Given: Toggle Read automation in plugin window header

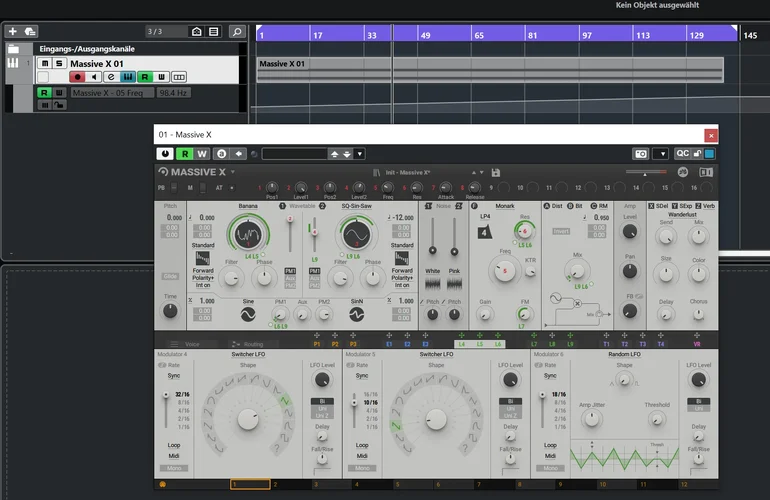Looking at the screenshot, I should click(184, 154).
